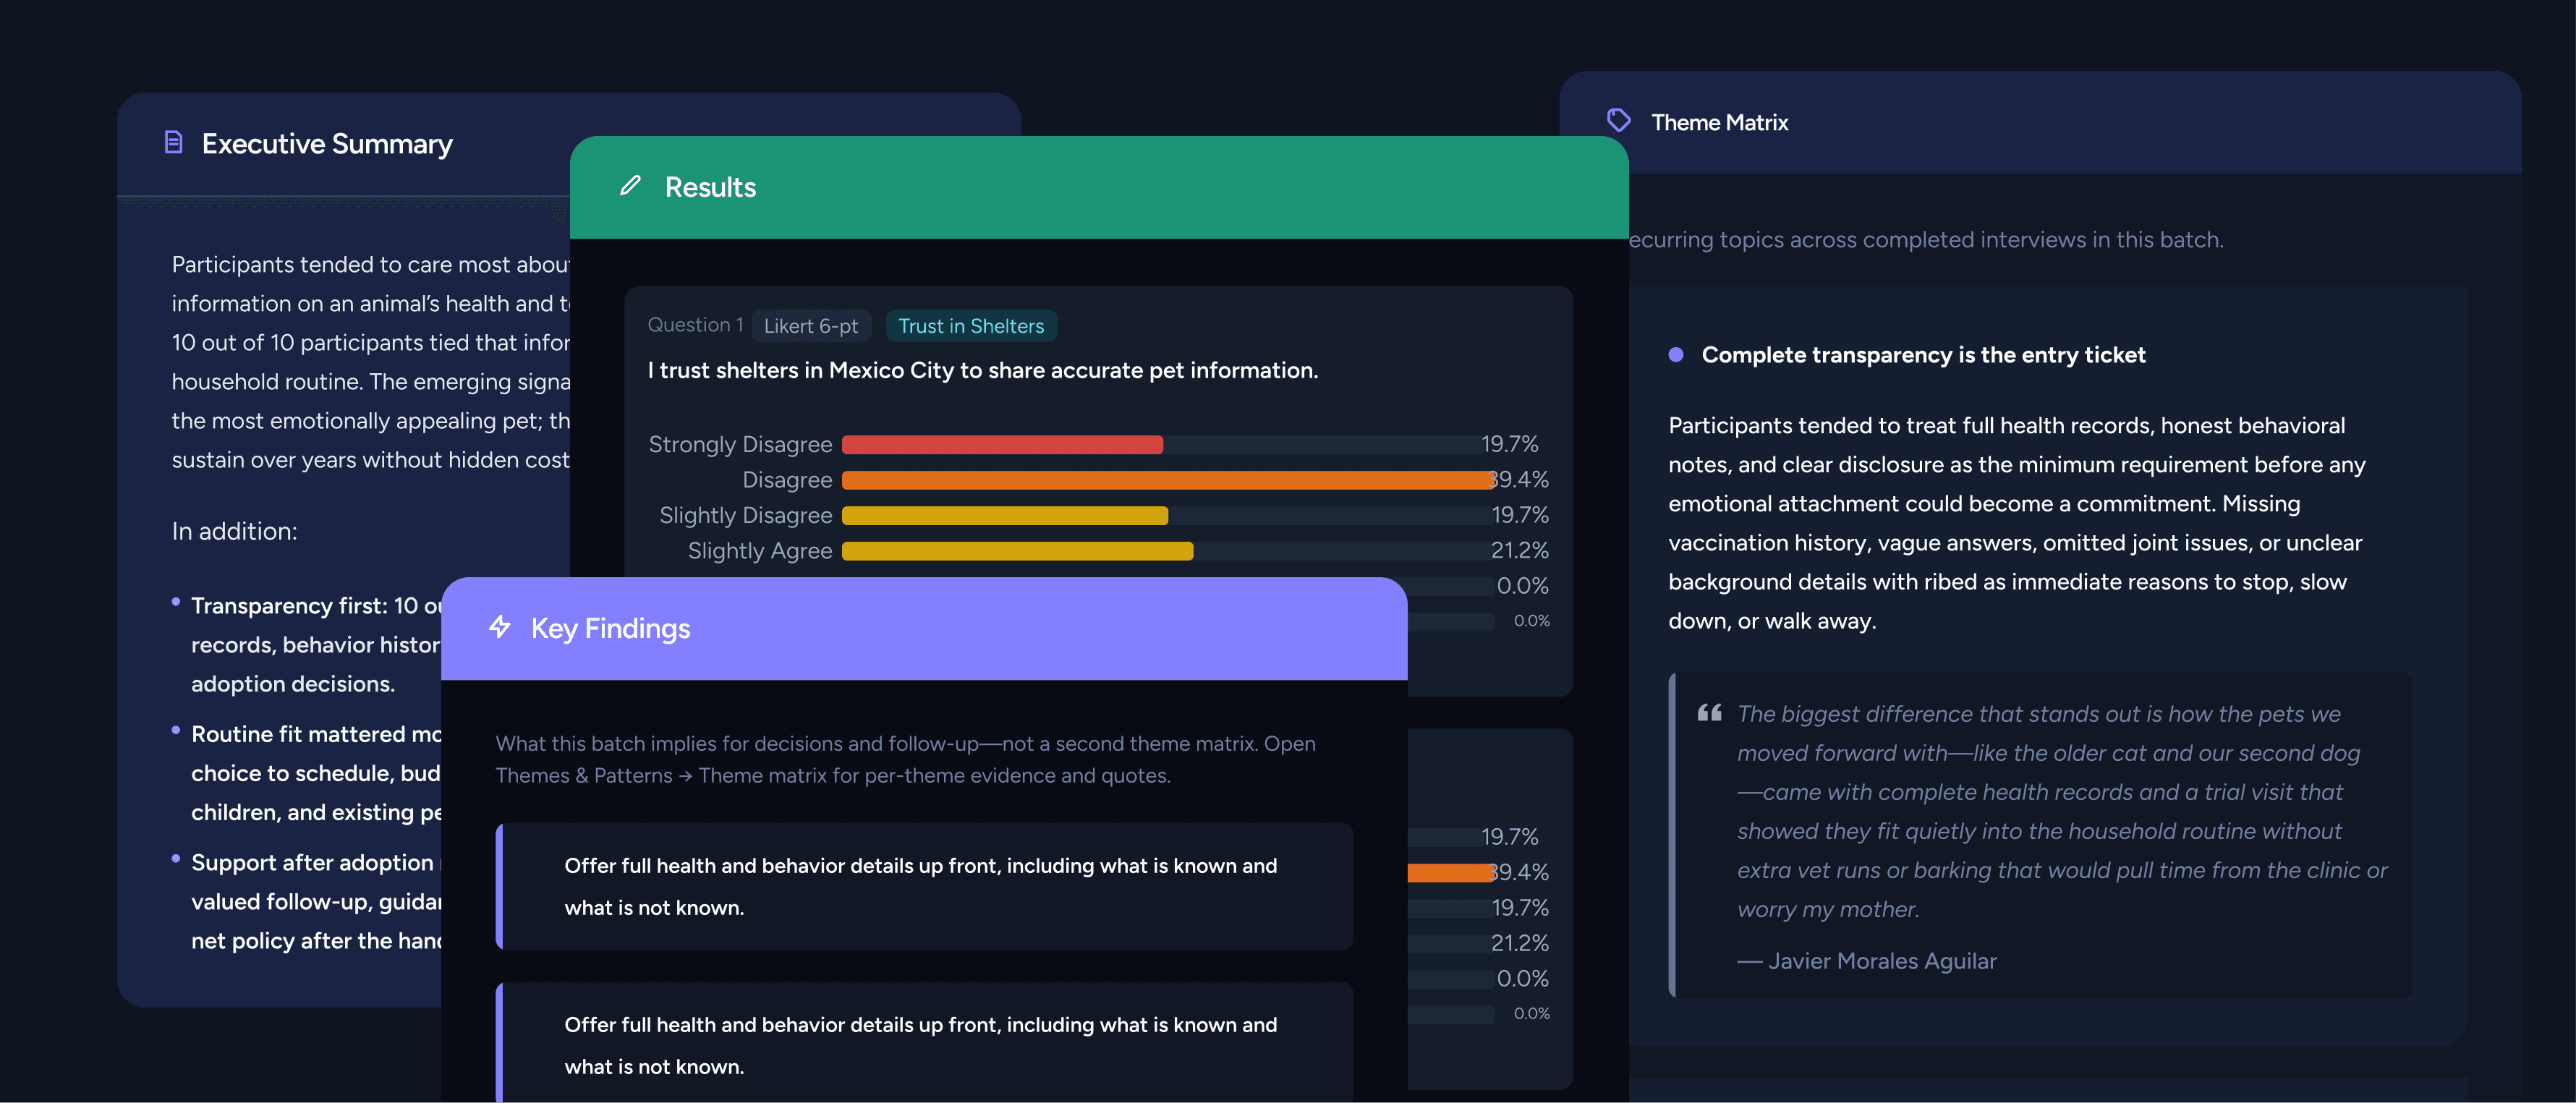This screenshot has height=1103, width=2576.
Task: Click the orange Disagree bar
Action: [1168, 480]
